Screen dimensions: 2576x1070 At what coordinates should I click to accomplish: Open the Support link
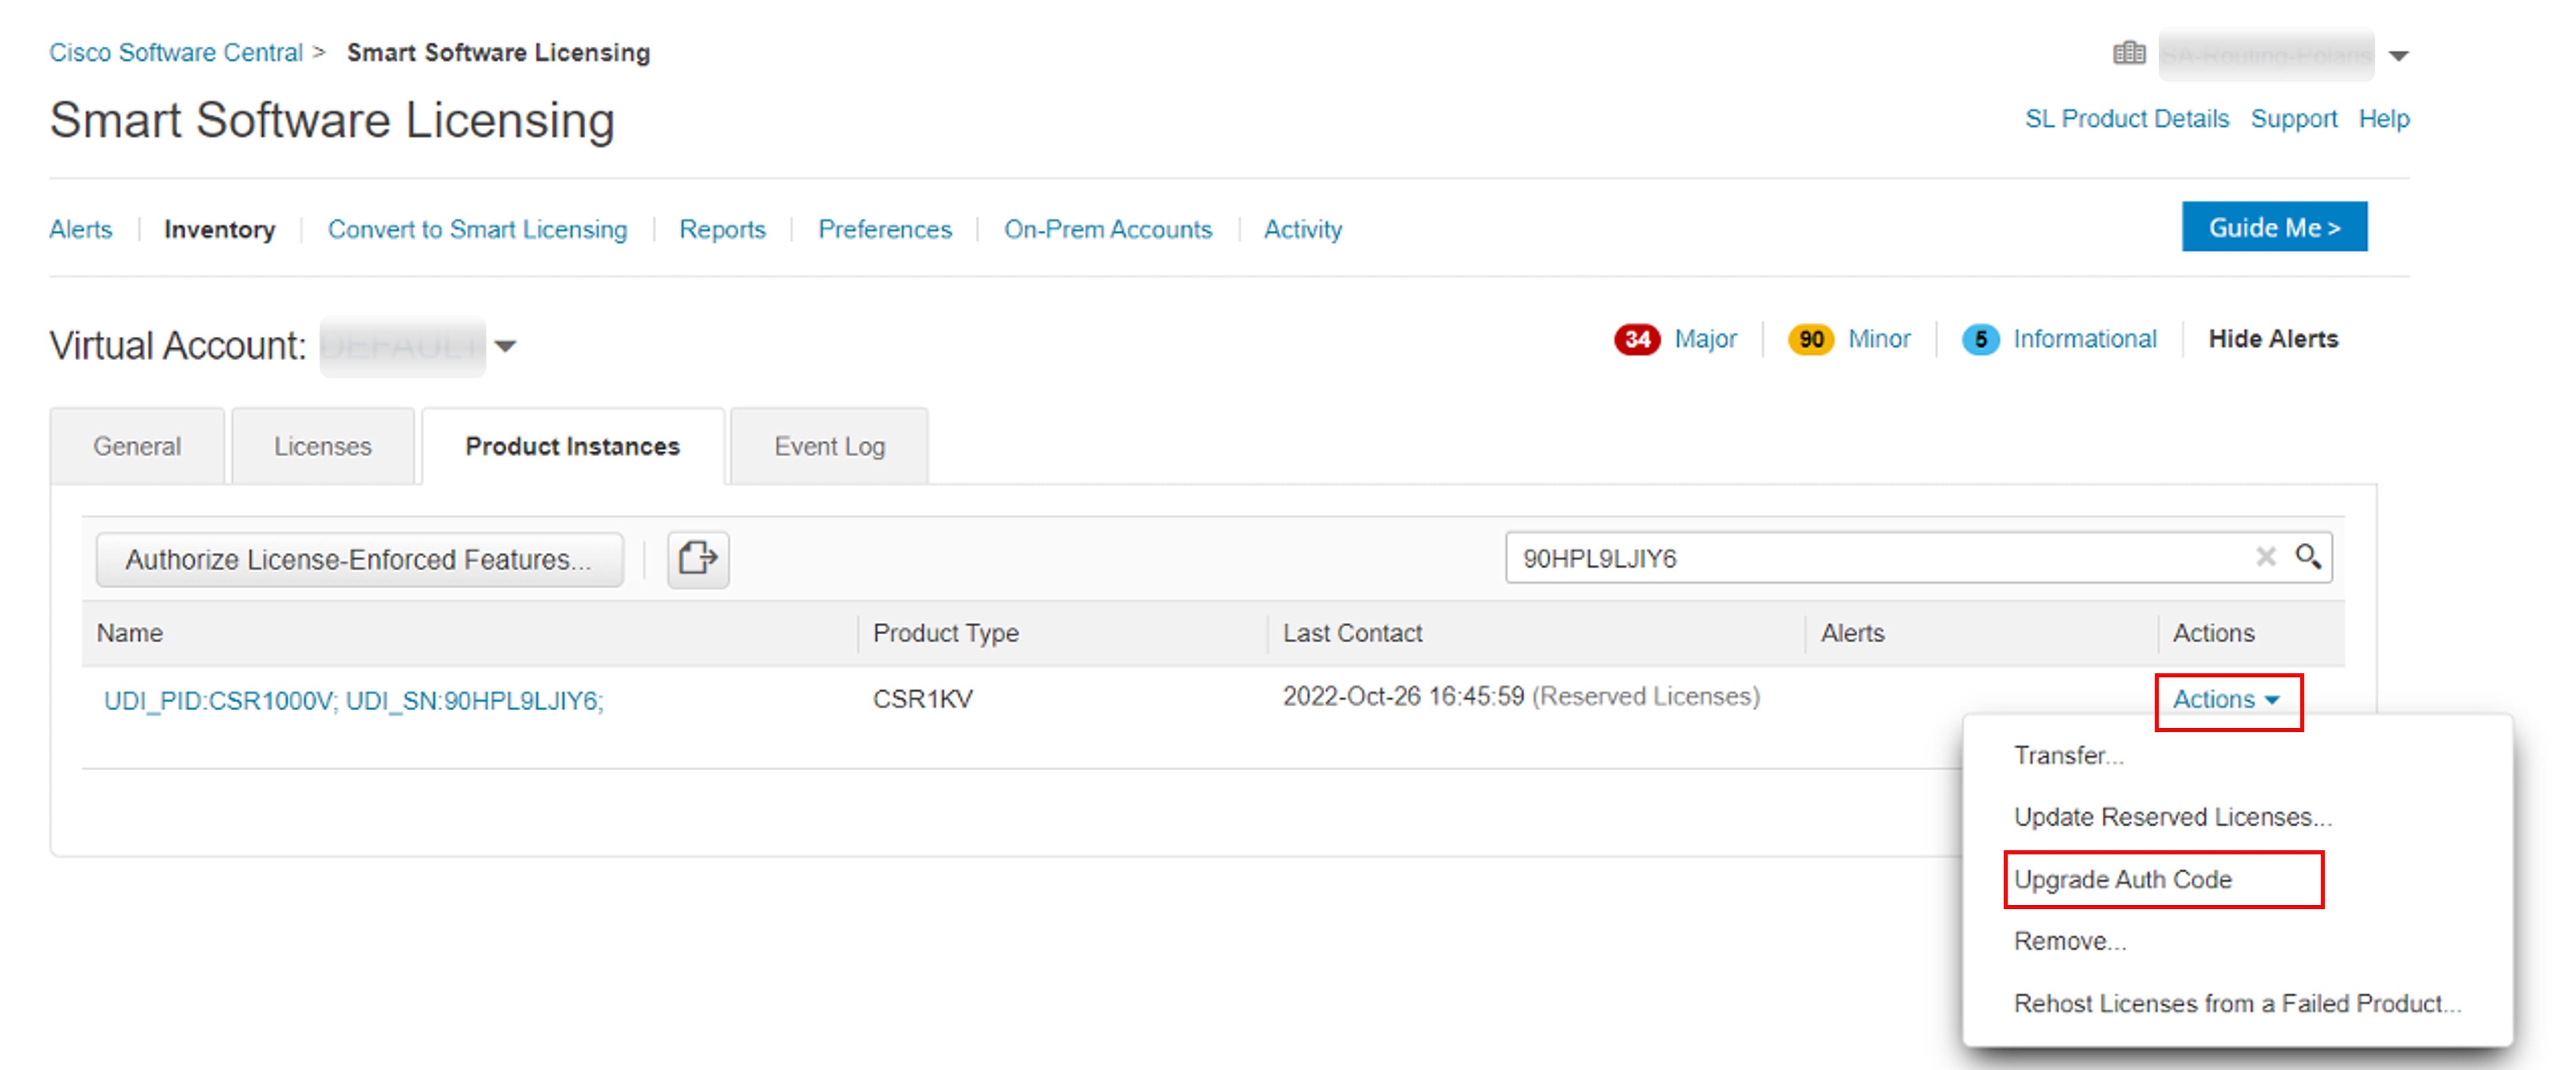pyautogui.click(x=2293, y=119)
